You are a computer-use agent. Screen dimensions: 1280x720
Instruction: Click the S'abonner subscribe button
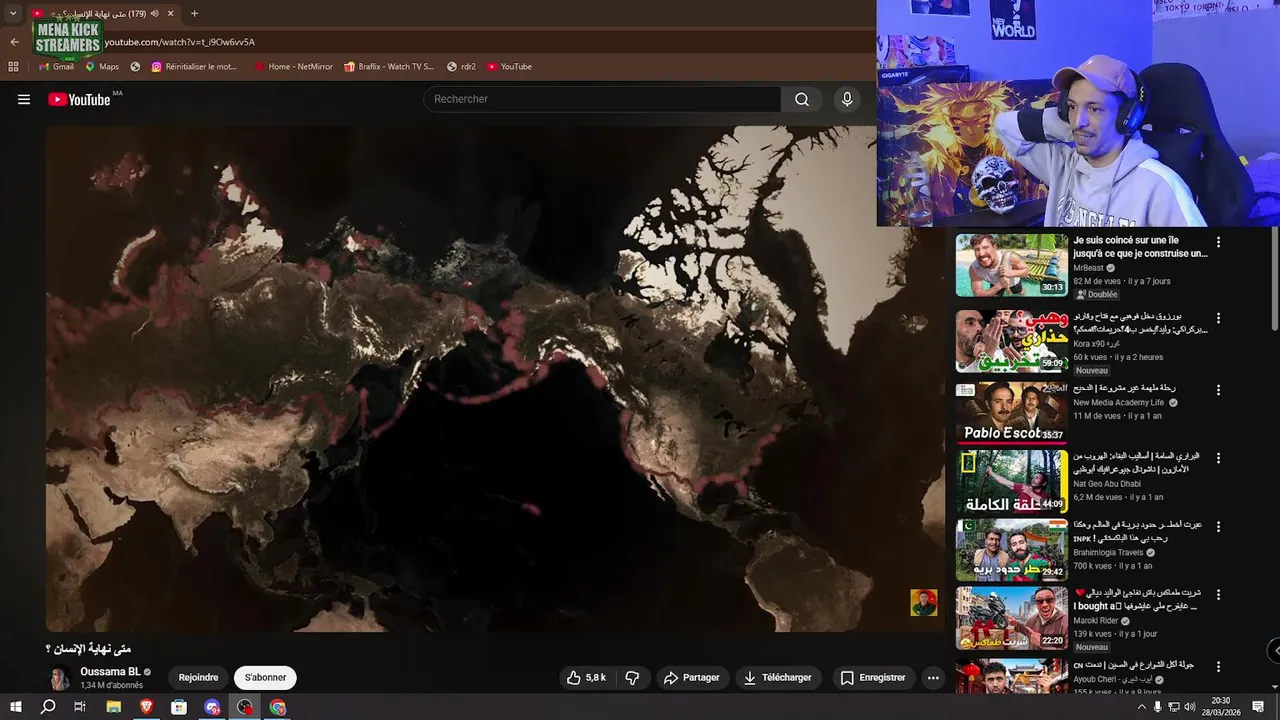pyautogui.click(x=265, y=677)
